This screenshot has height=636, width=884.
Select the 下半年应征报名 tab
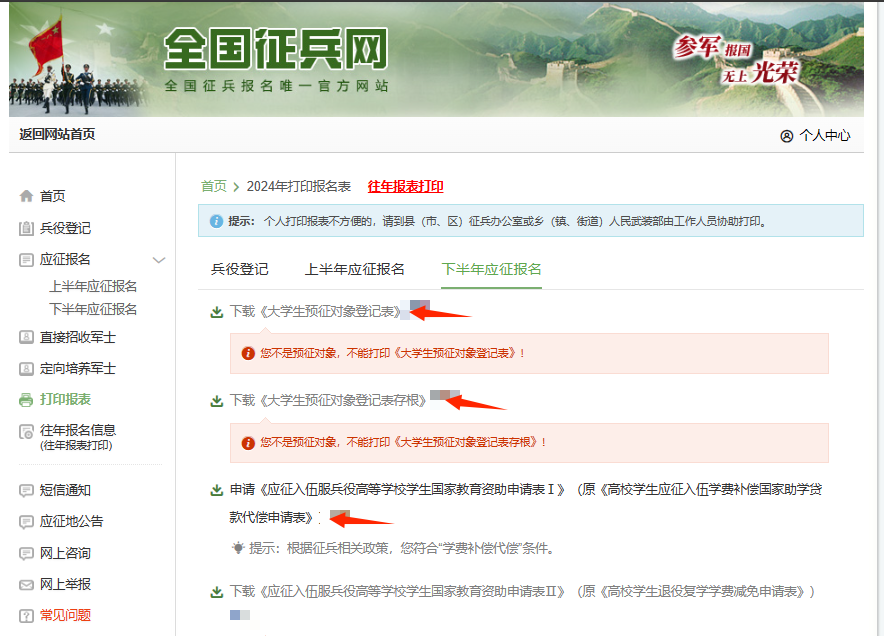pyautogui.click(x=491, y=269)
